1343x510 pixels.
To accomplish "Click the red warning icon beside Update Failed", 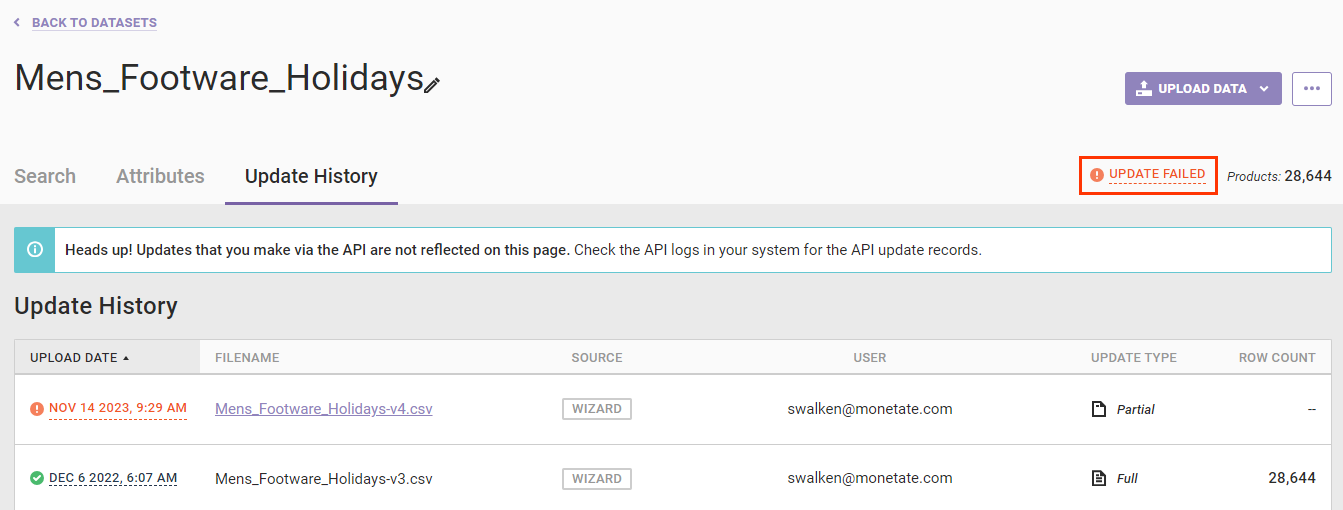I will click(1097, 175).
